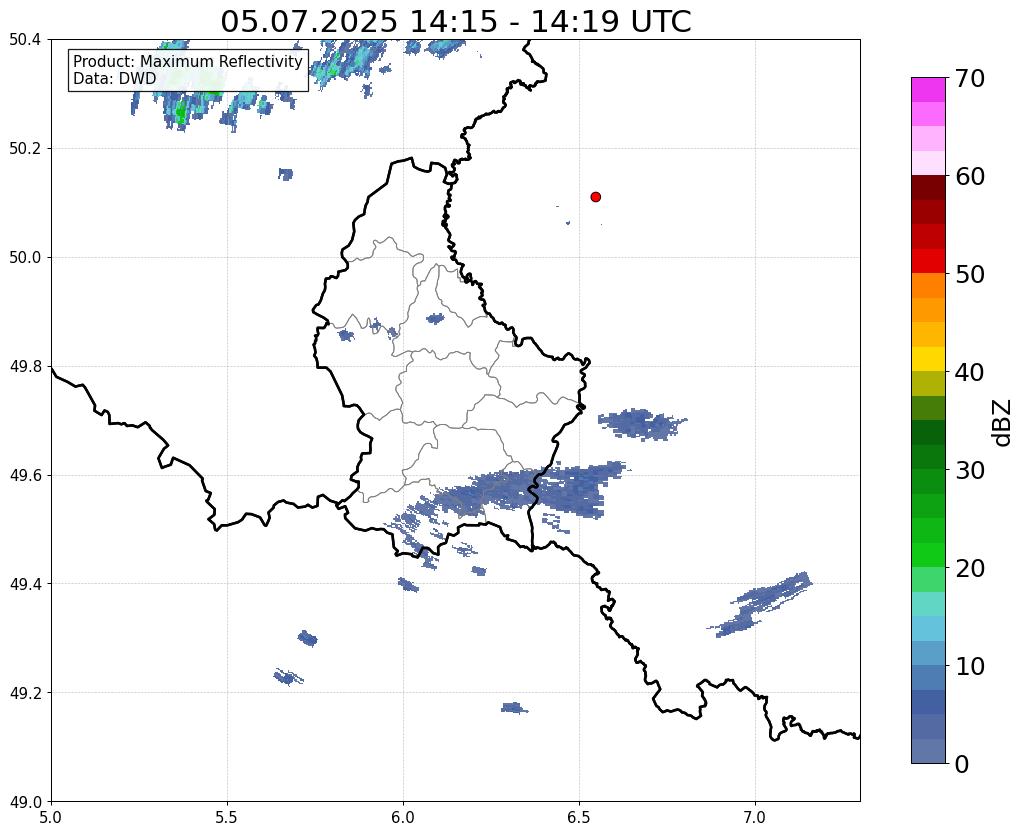The width and height of the screenshot is (1023, 834).
Task: Click the latitude tick label '49.2'
Action: (x=25, y=693)
